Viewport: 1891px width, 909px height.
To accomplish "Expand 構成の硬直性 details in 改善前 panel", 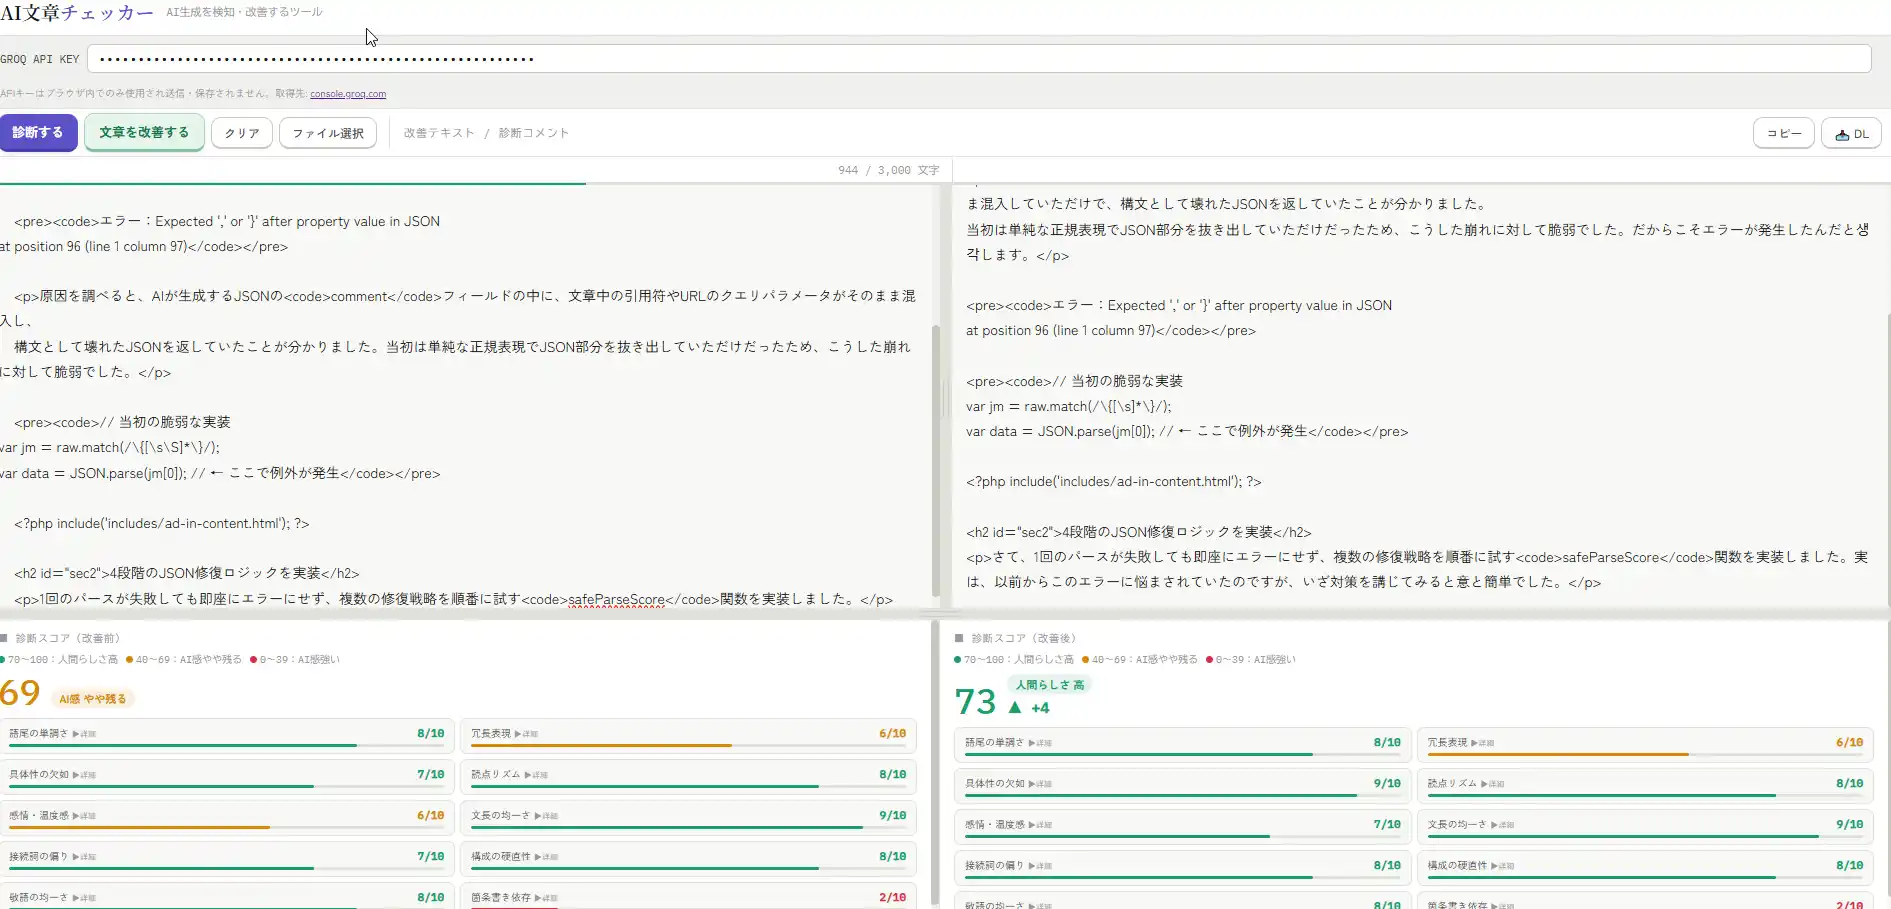I will pyautogui.click(x=547, y=857).
